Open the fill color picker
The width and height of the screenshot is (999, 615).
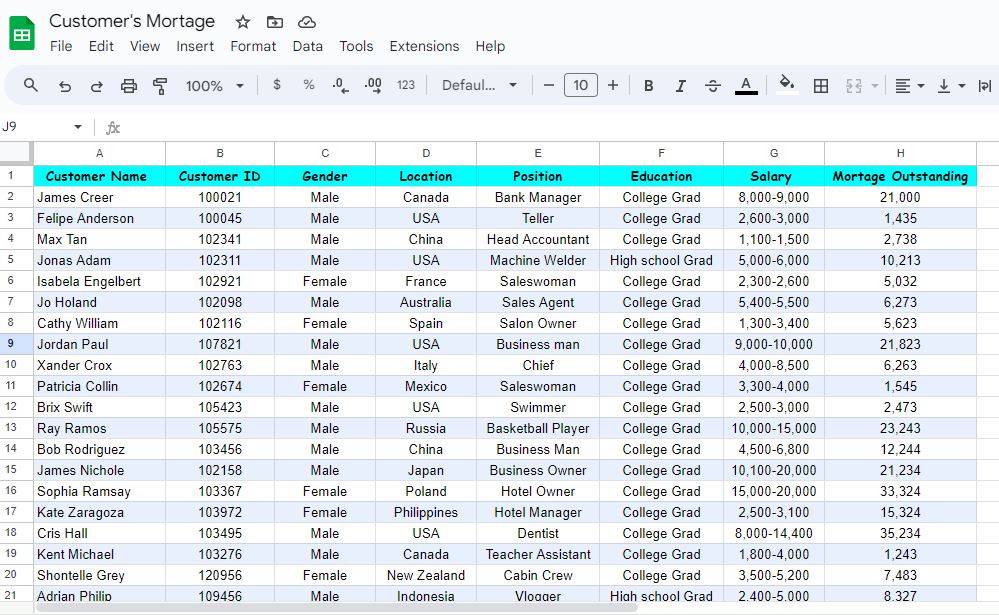(787, 84)
